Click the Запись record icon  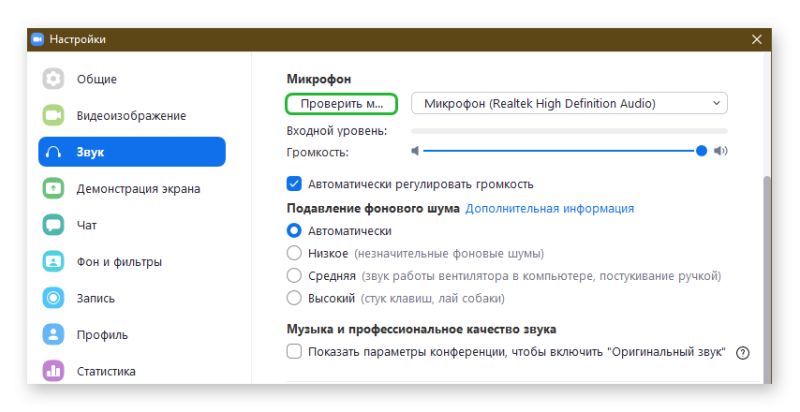53,298
